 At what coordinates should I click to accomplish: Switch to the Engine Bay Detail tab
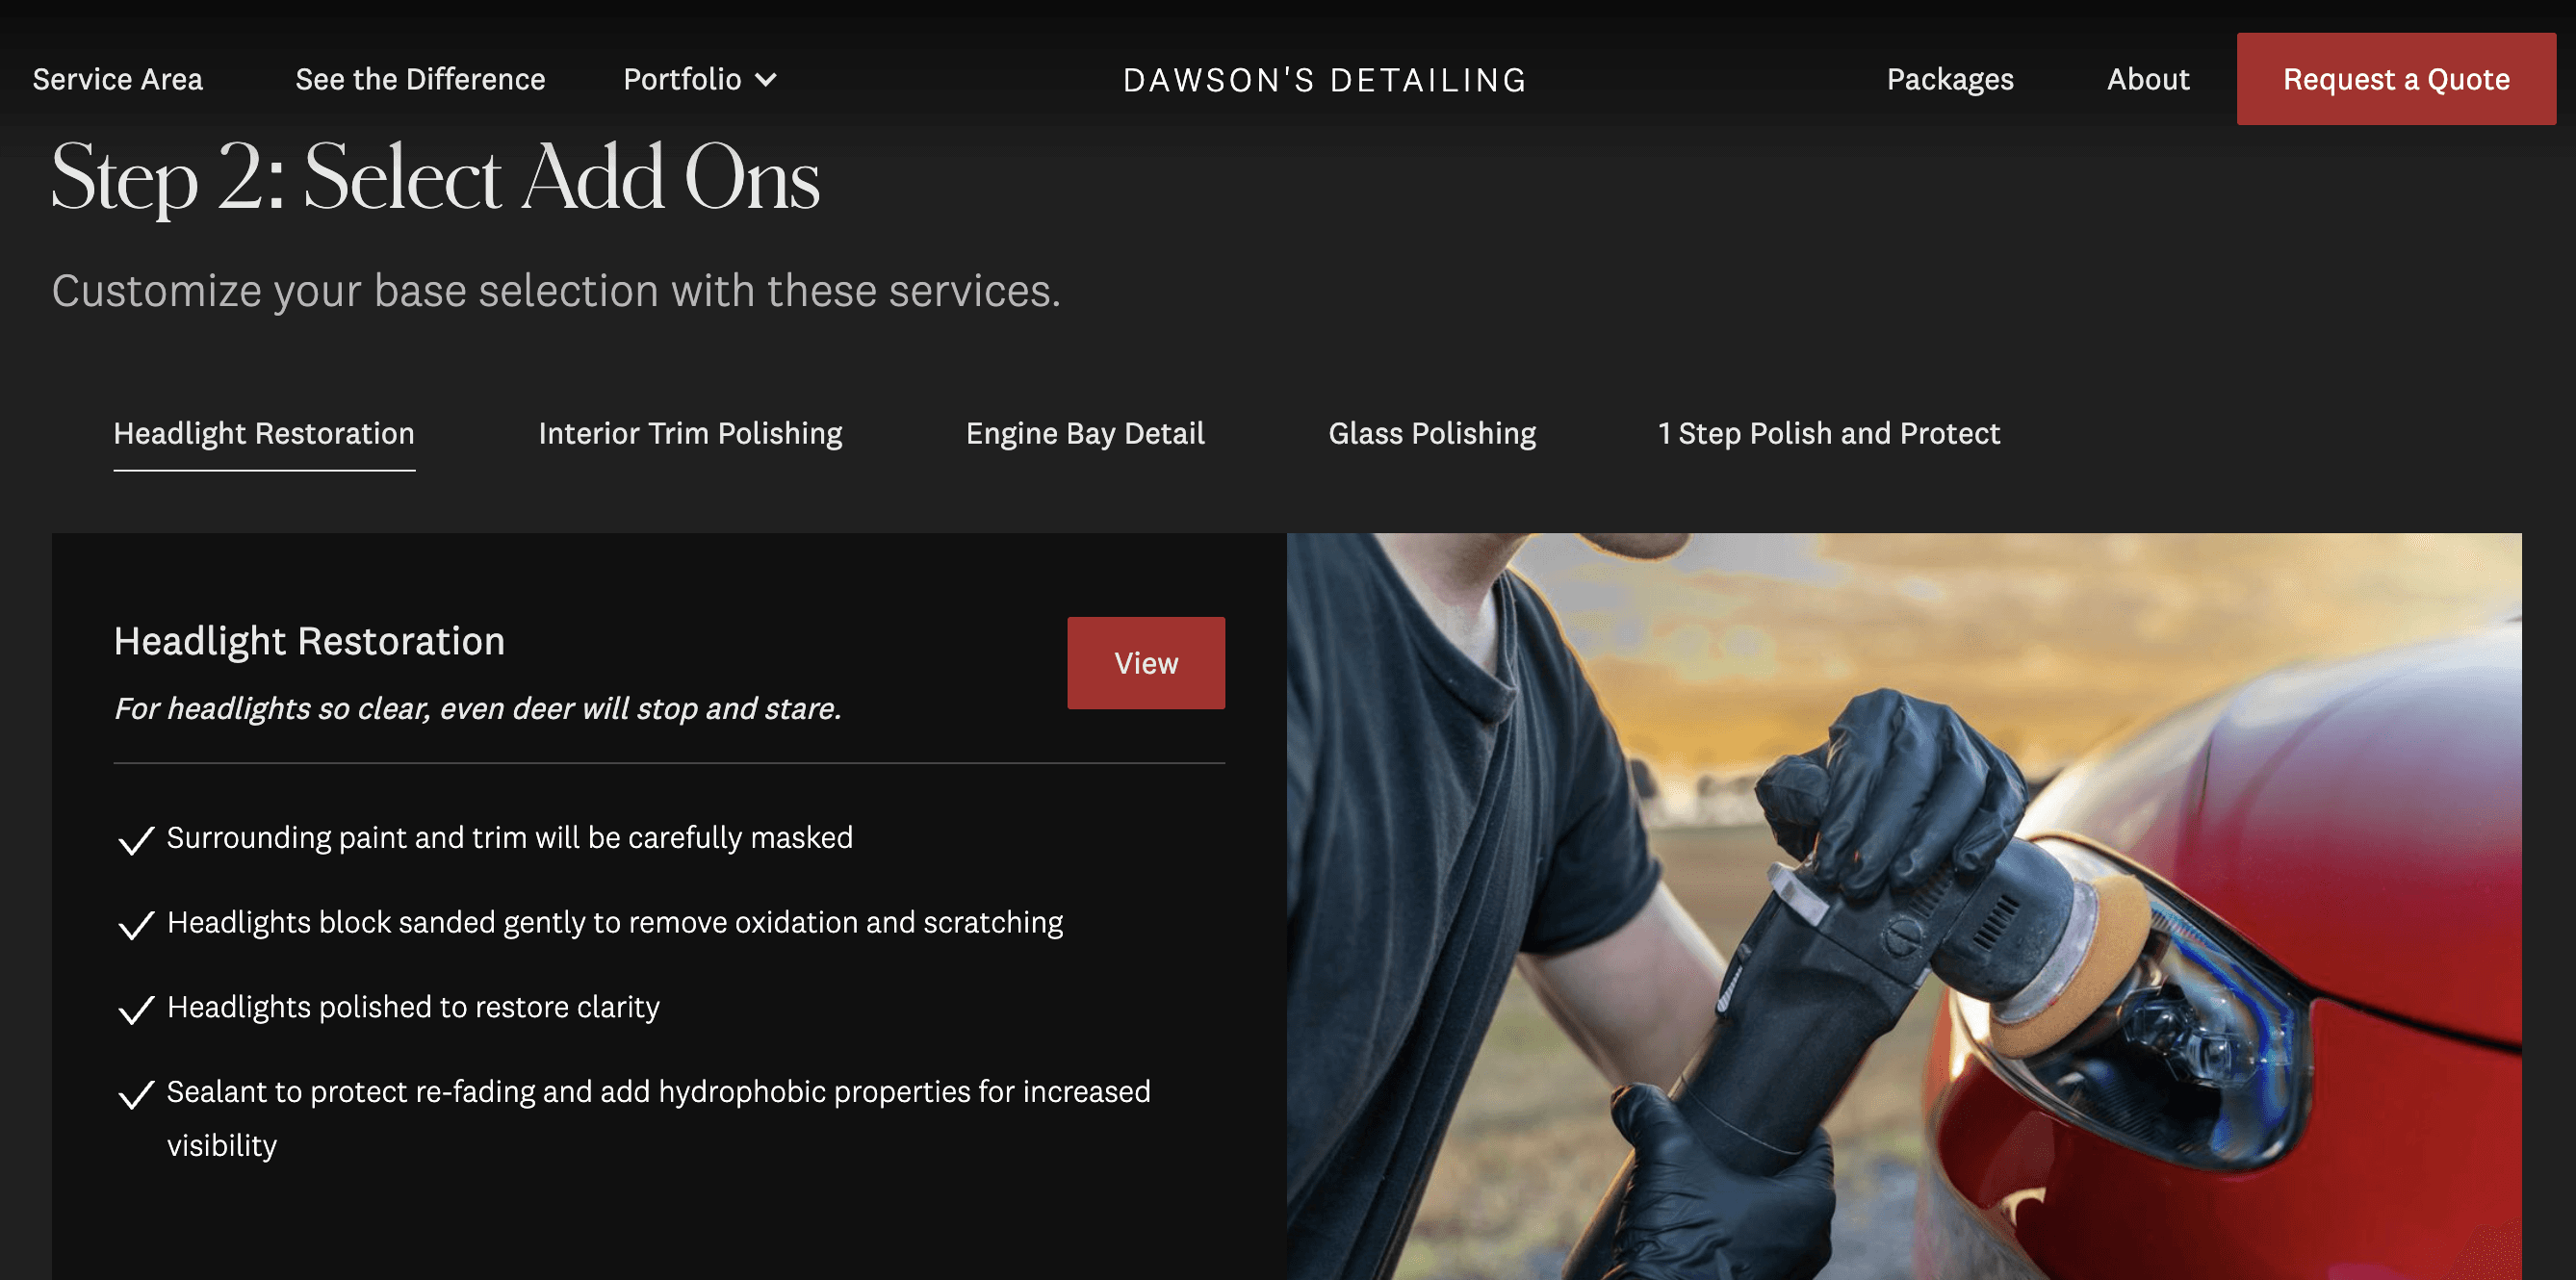pos(1085,434)
